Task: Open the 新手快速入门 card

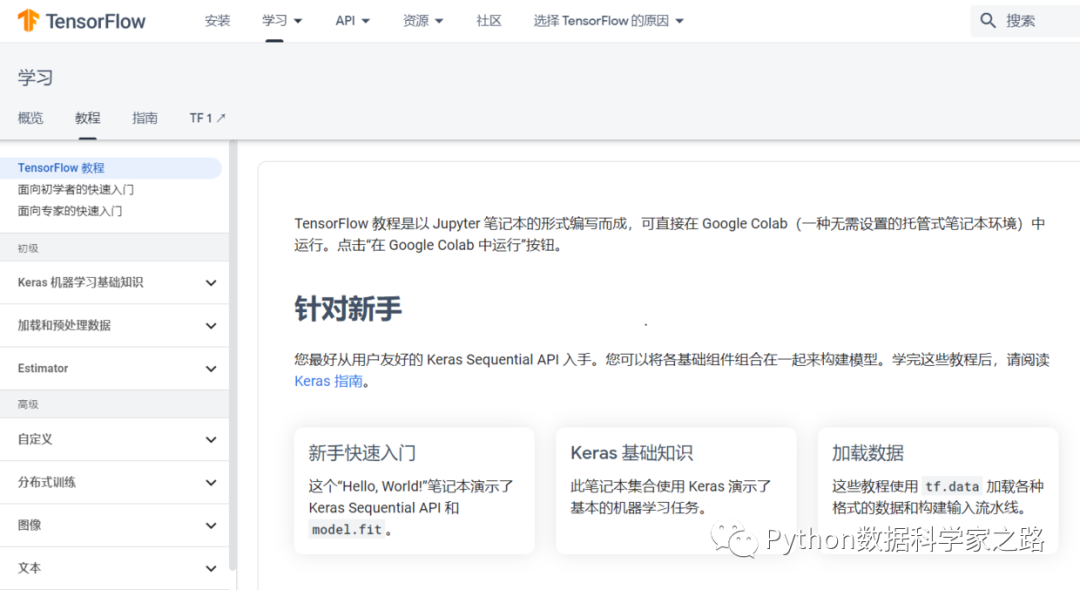Action: (414, 490)
